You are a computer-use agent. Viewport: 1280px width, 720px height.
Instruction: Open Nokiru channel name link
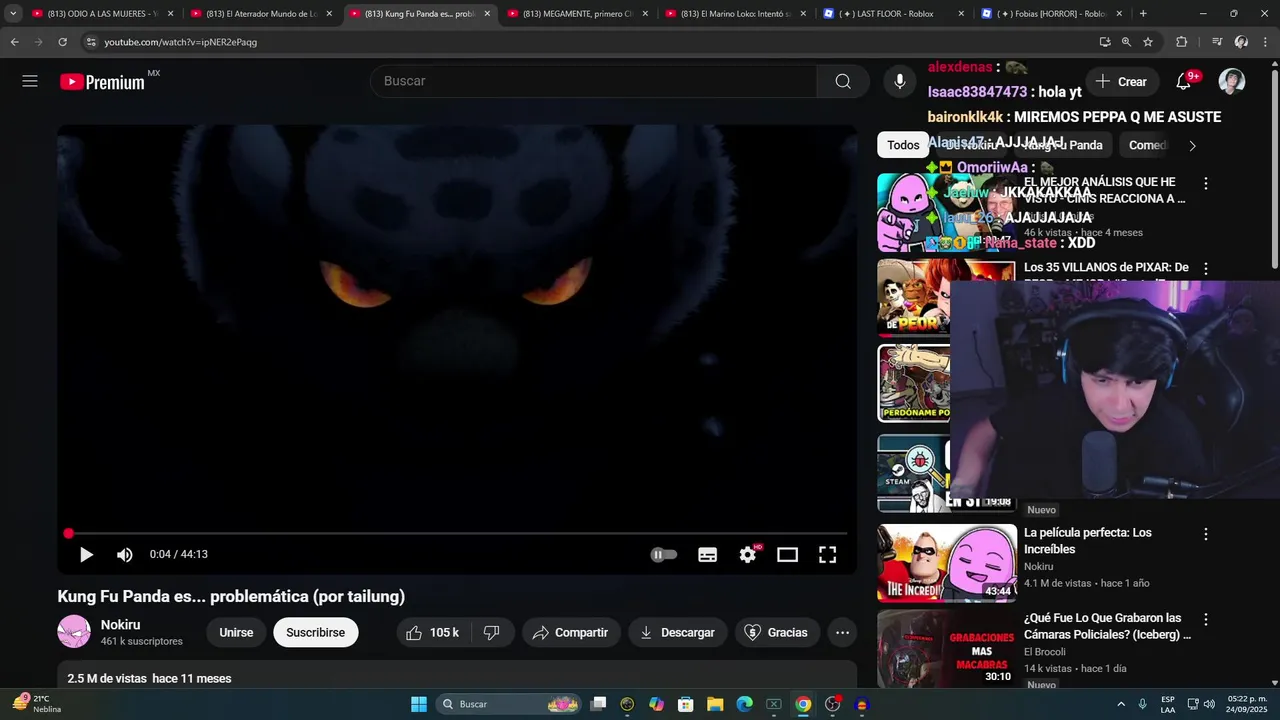[120, 624]
